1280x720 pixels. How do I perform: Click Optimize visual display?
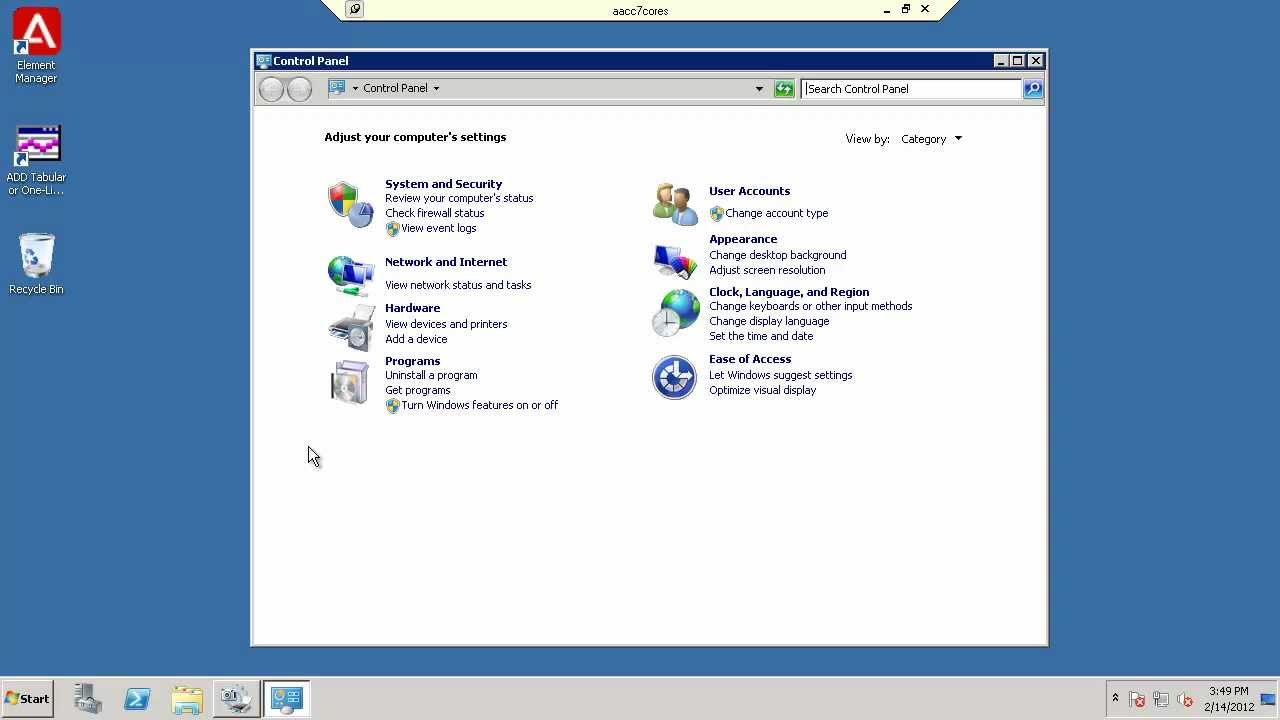point(762,390)
